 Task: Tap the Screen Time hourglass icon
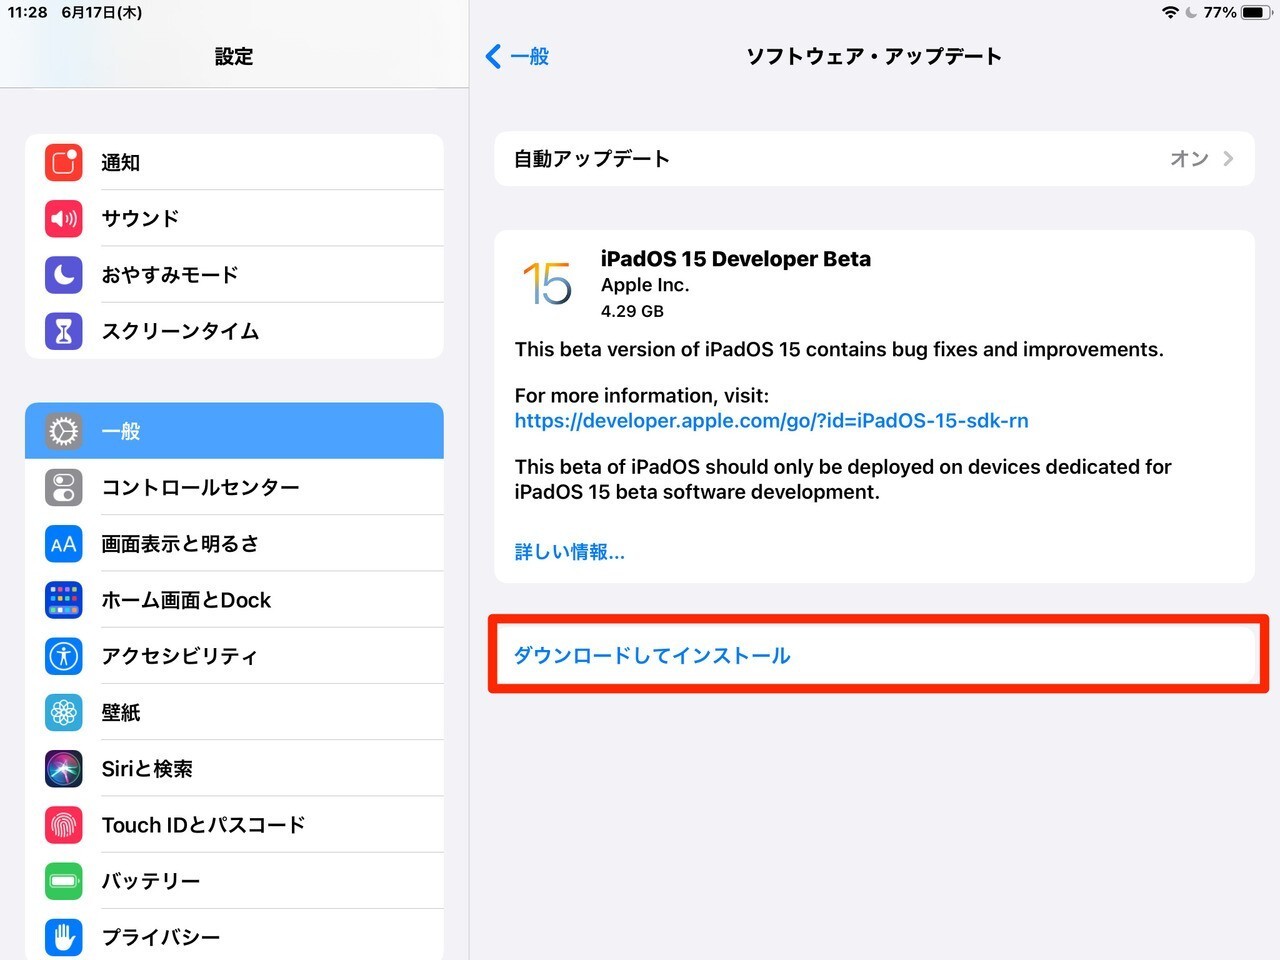(x=64, y=331)
